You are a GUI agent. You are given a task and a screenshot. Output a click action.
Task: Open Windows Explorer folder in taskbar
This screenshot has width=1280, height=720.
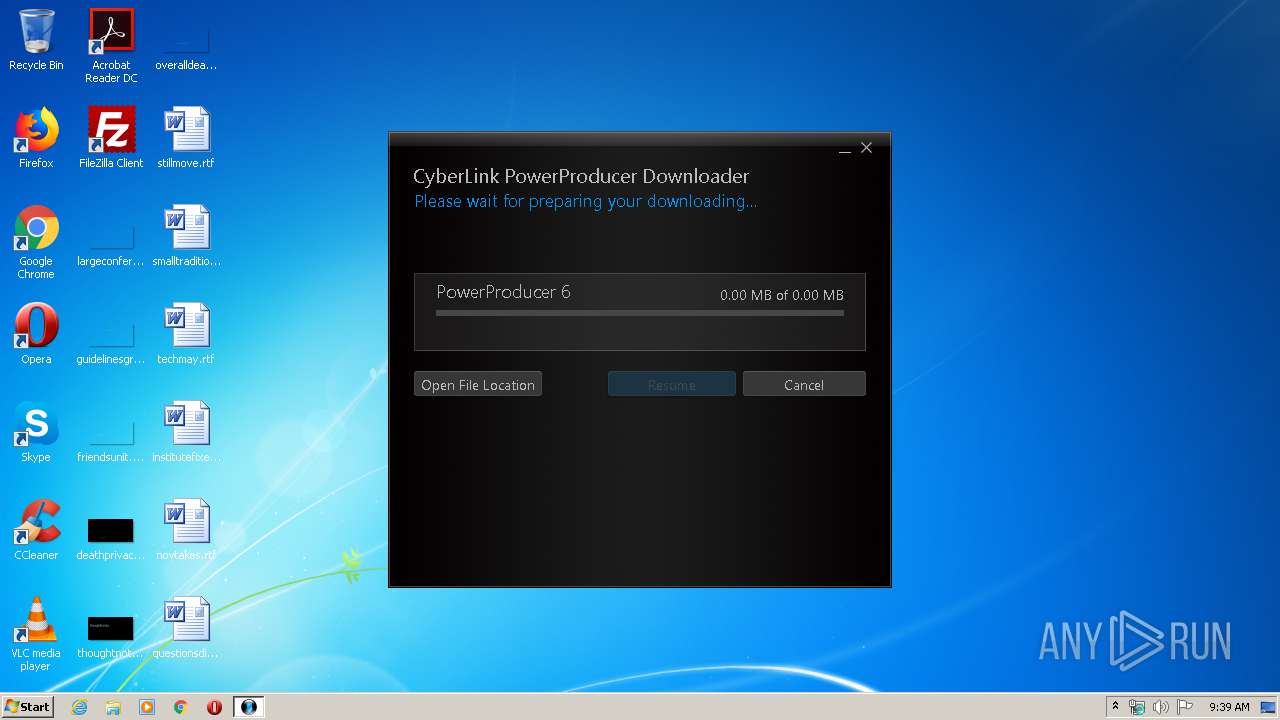point(113,707)
